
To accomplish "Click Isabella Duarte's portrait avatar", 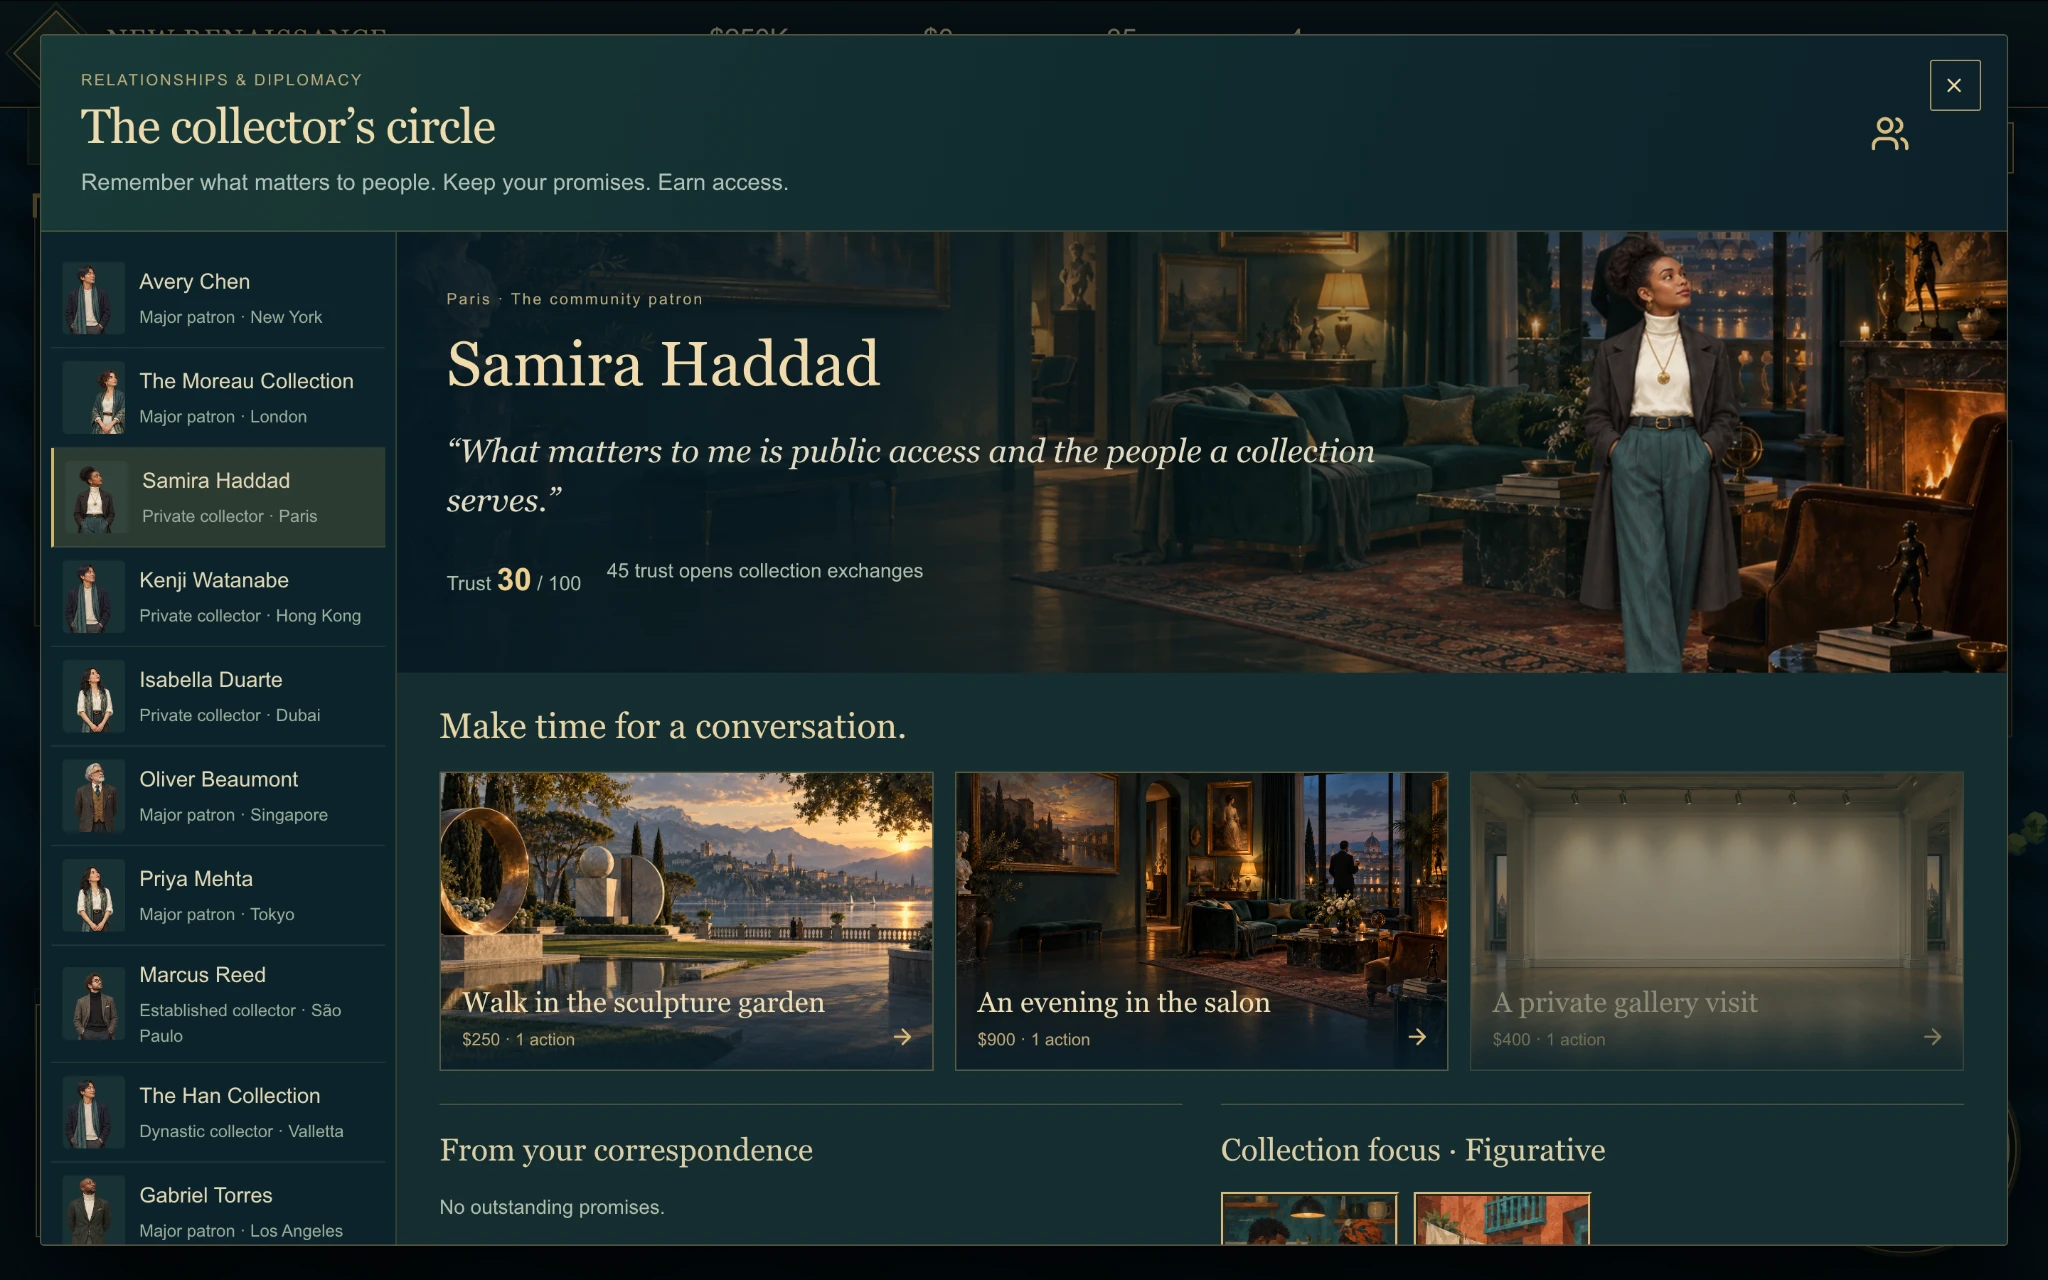I will (94, 696).
